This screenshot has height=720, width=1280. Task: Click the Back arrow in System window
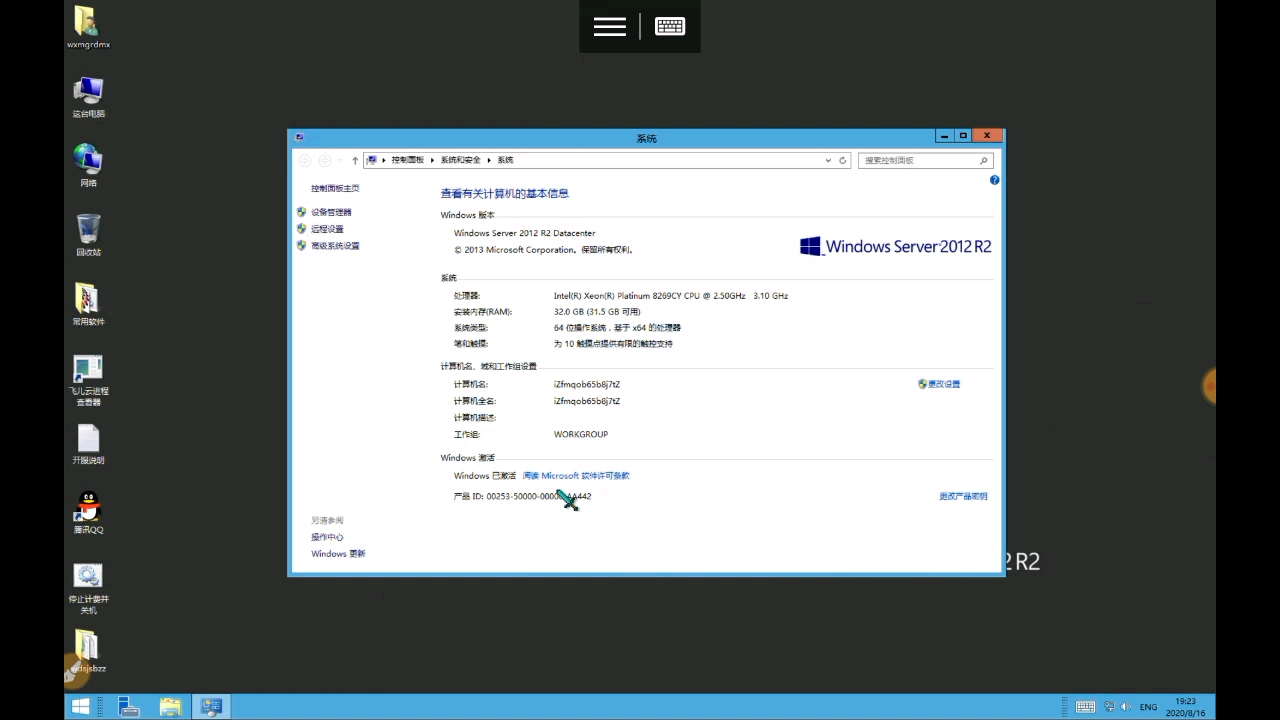tap(305, 160)
